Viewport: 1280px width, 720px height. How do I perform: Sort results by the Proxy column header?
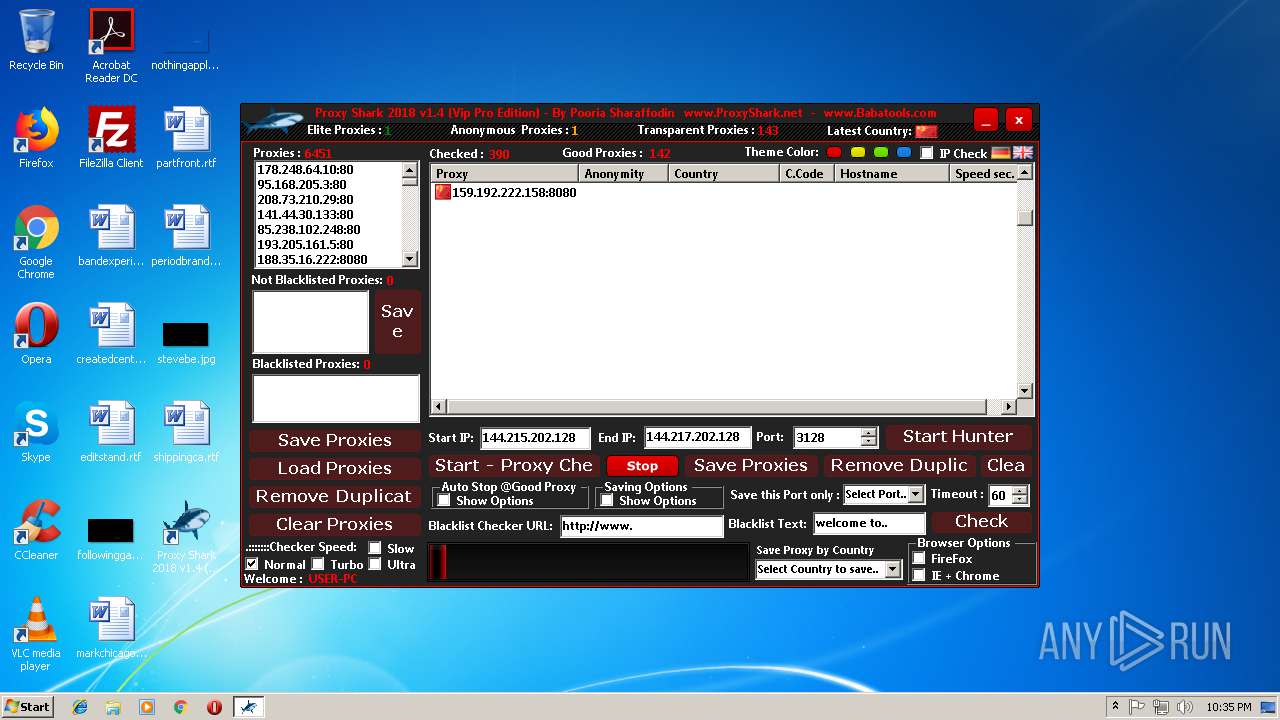click(505, 174)
